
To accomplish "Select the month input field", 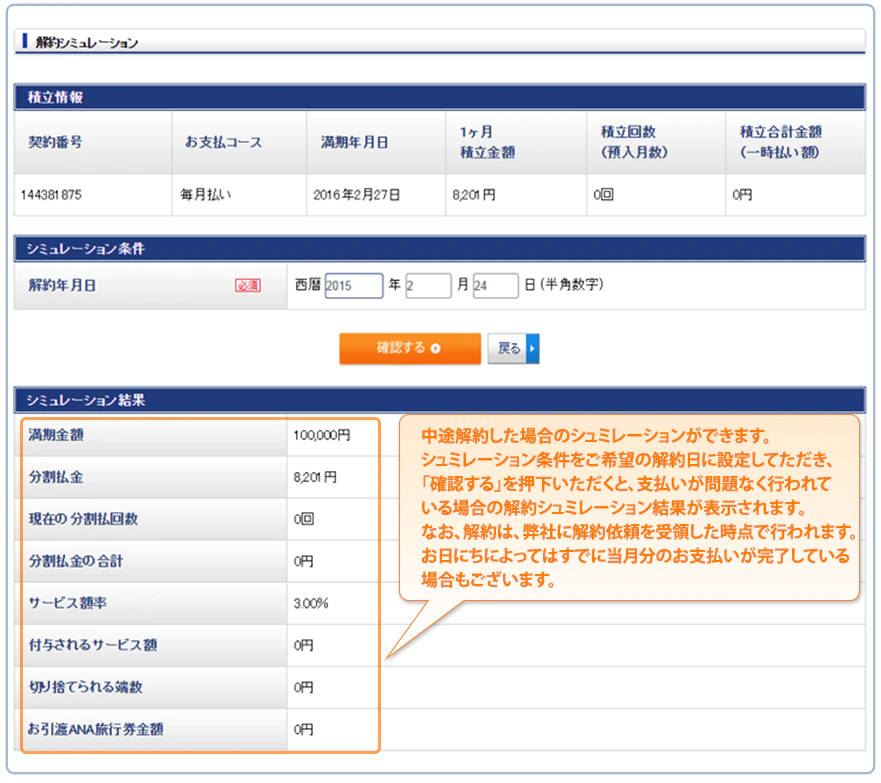I will [428, 286].
